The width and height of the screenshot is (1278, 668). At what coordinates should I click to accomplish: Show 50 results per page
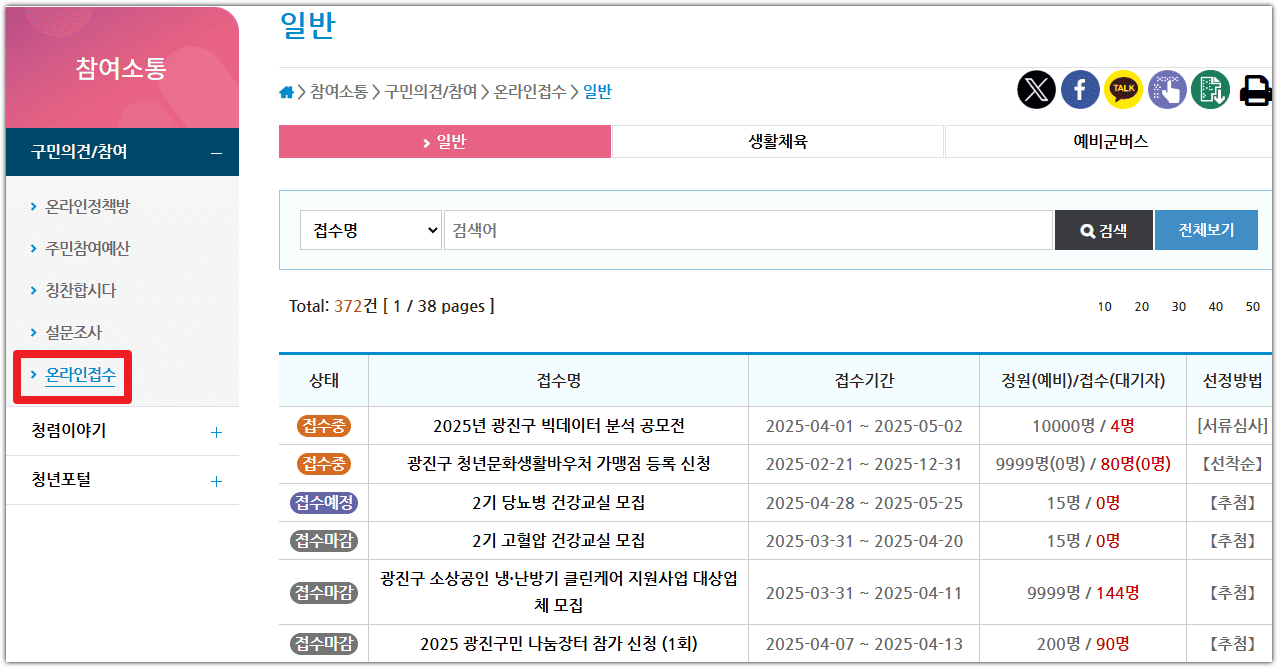pyautogui.click(x=1253, y=306)
